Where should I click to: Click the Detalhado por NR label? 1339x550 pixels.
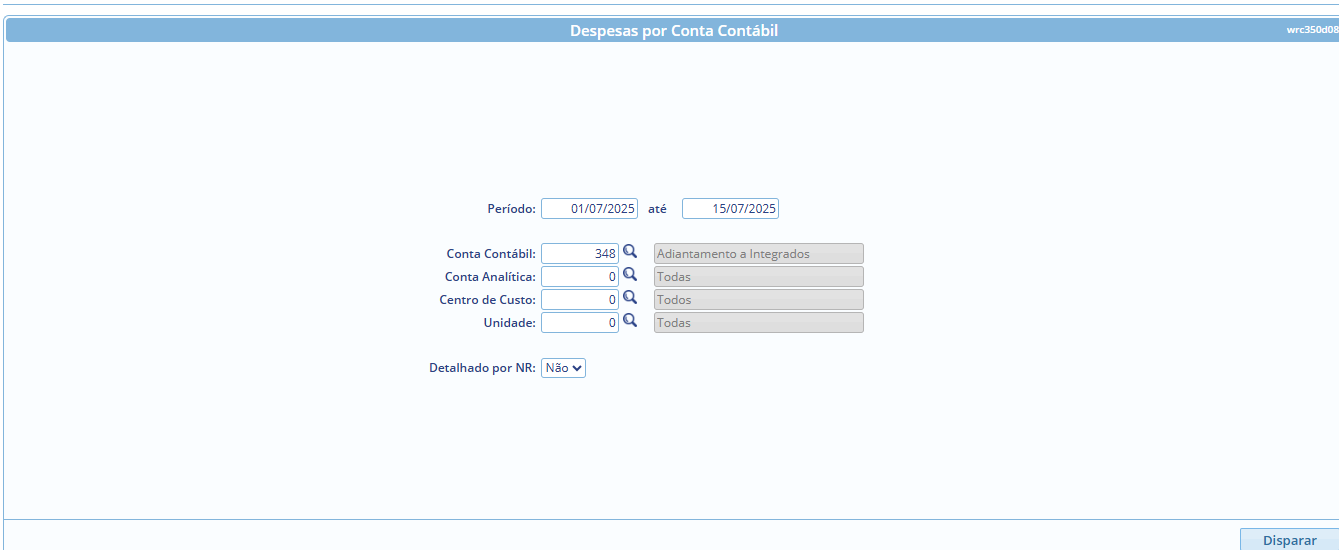pyautogui.click(x=483, y=368)
